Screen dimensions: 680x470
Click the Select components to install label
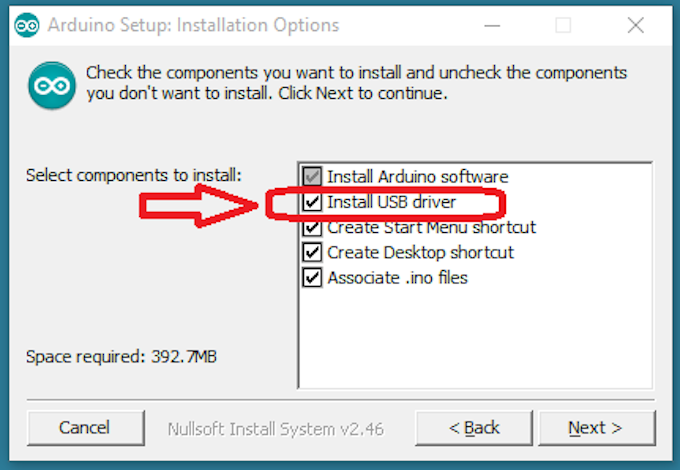click(133, 175)
